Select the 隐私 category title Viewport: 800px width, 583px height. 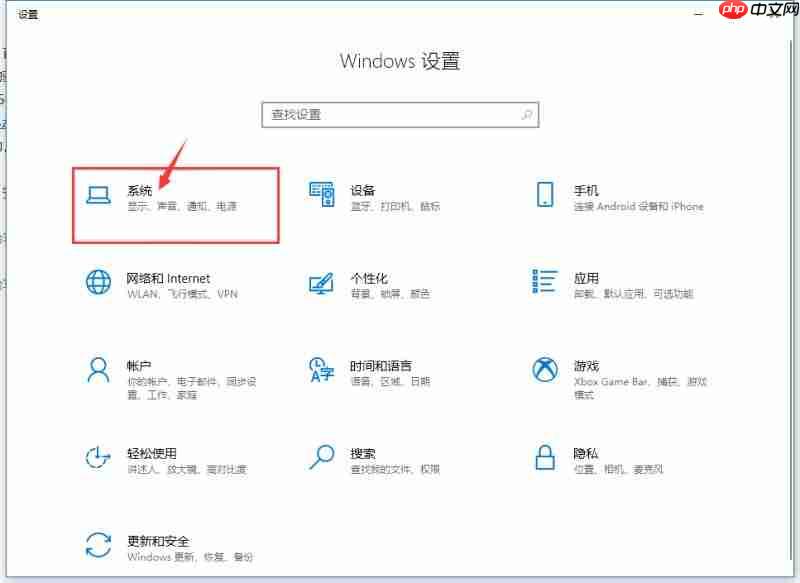pyautogui.click(x=586, y=453)
